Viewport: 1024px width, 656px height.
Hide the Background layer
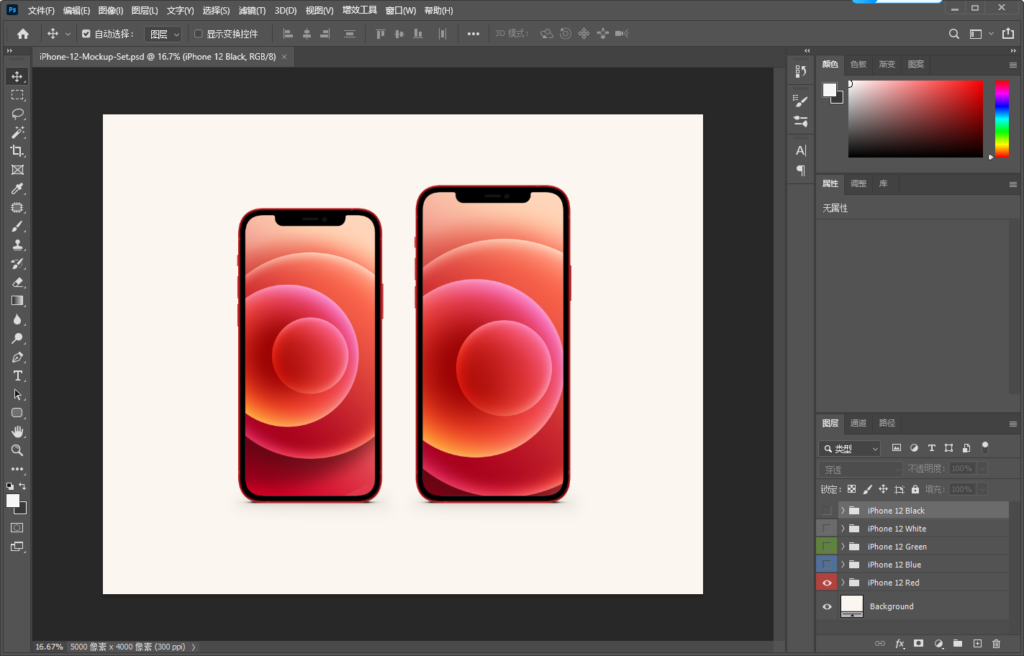(x=827, y=606)
